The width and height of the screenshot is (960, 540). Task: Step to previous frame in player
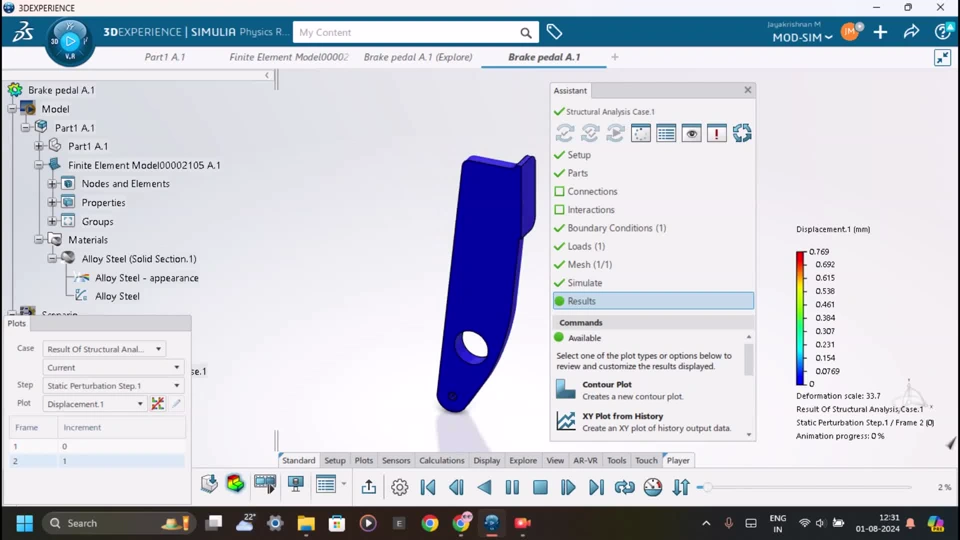[x=456, y=487]
